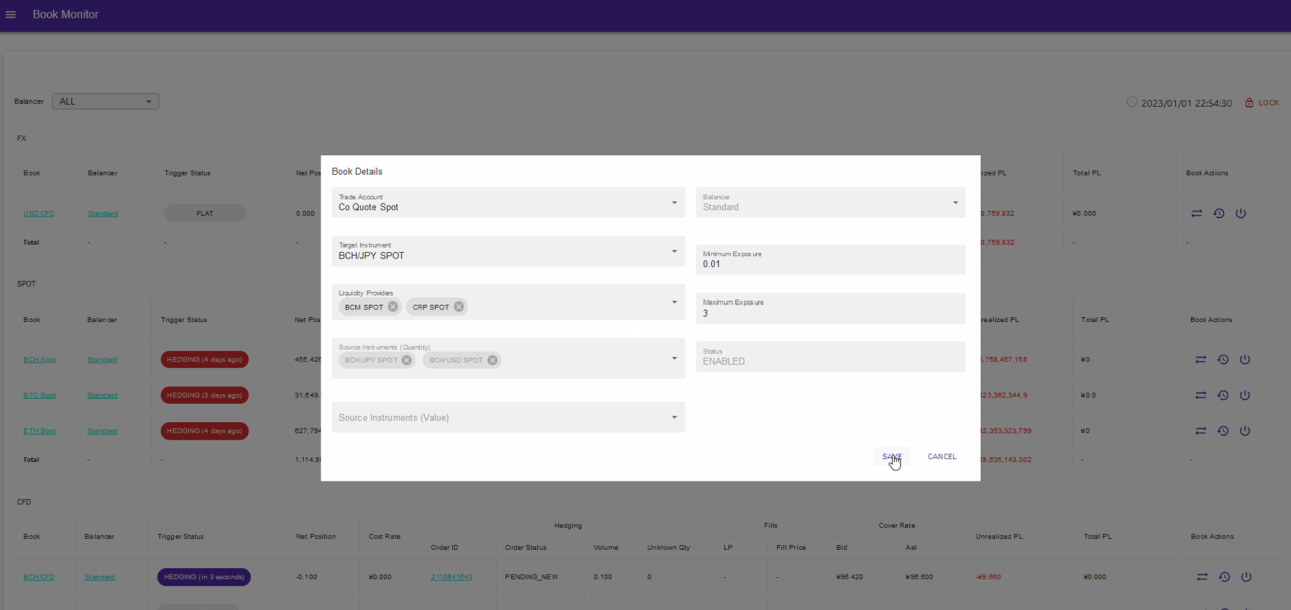1291x610 pixels.
Task: Click the Minimum Exposure input field
Action: tap(830, 264)
